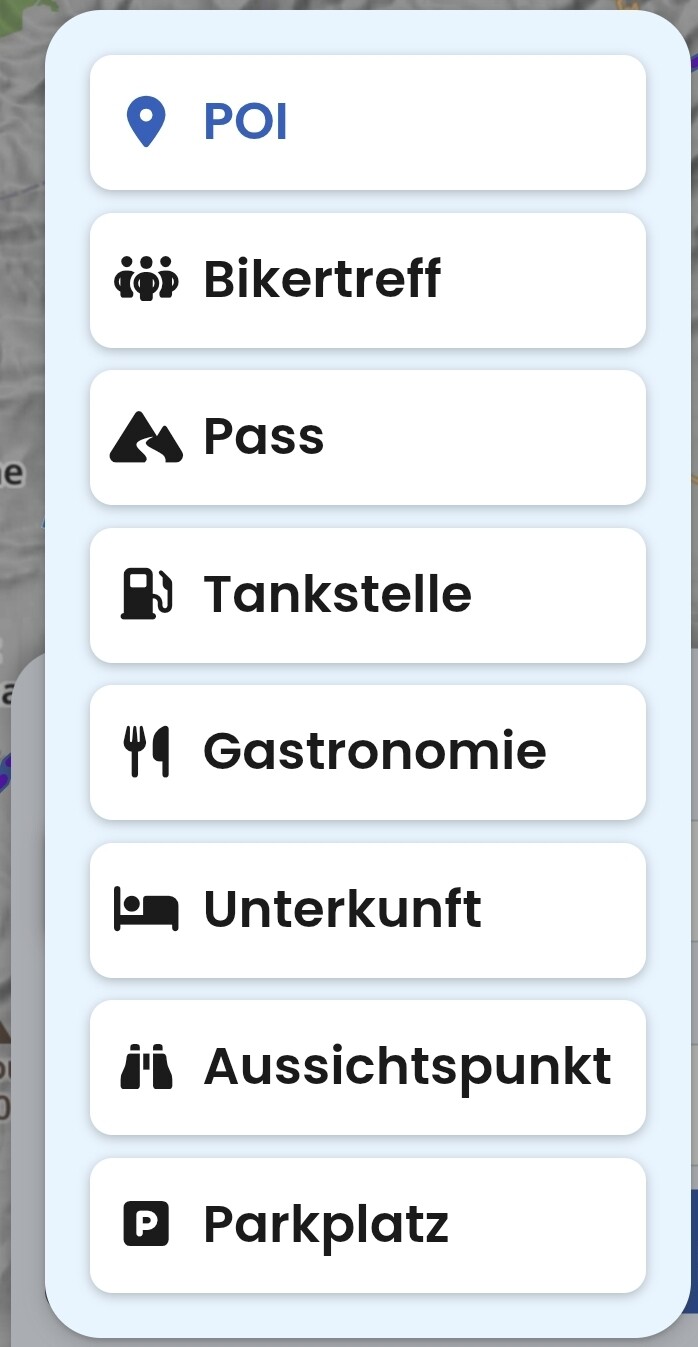Pick Unterkunft from the list
This screenshot has height=1347, width=698.
coord(368,910)
